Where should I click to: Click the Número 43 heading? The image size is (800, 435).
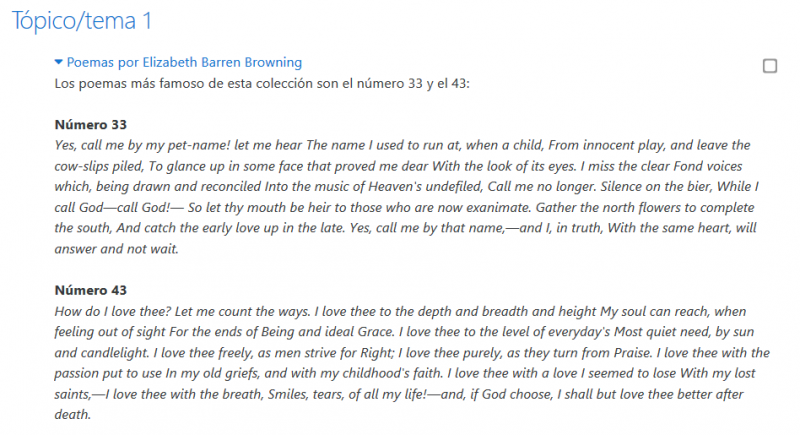(x=91, y=290)
